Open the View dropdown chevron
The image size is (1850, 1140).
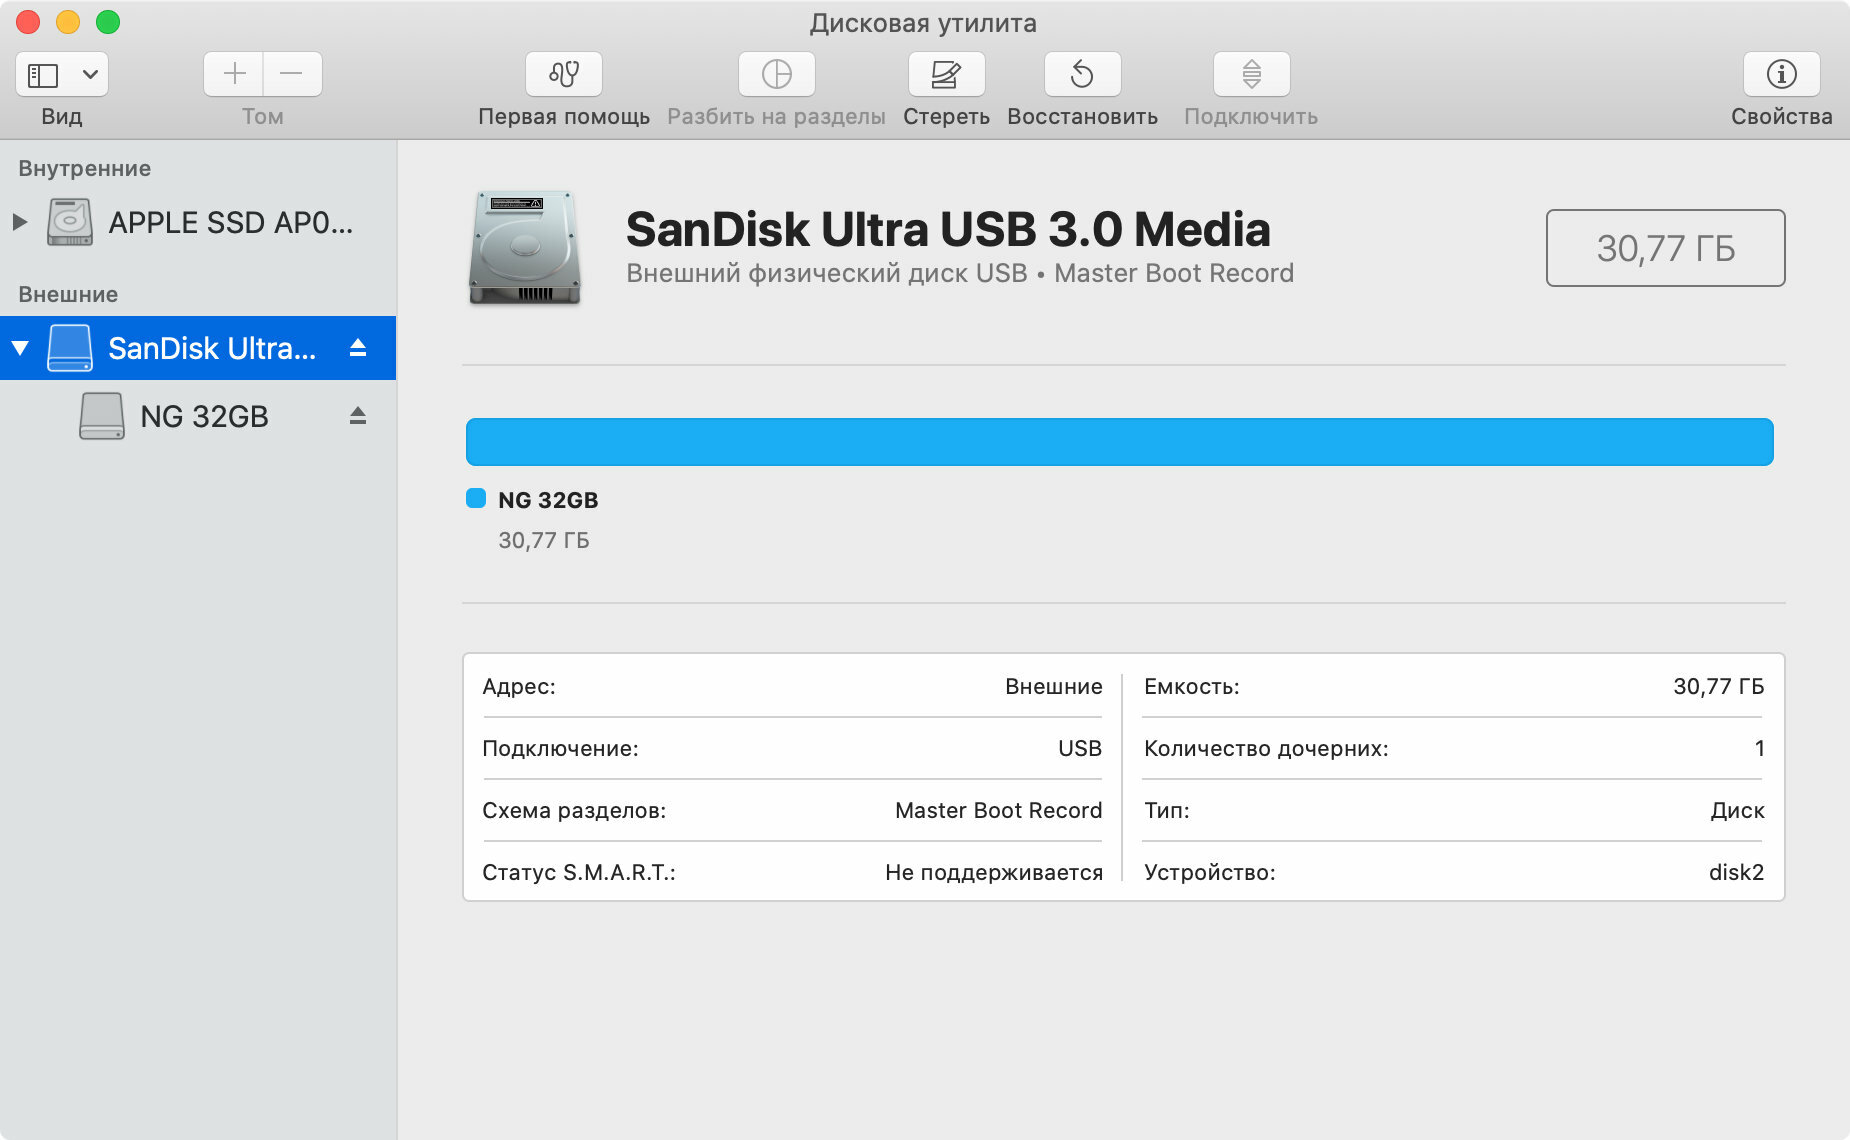click(x=90, y=75)
